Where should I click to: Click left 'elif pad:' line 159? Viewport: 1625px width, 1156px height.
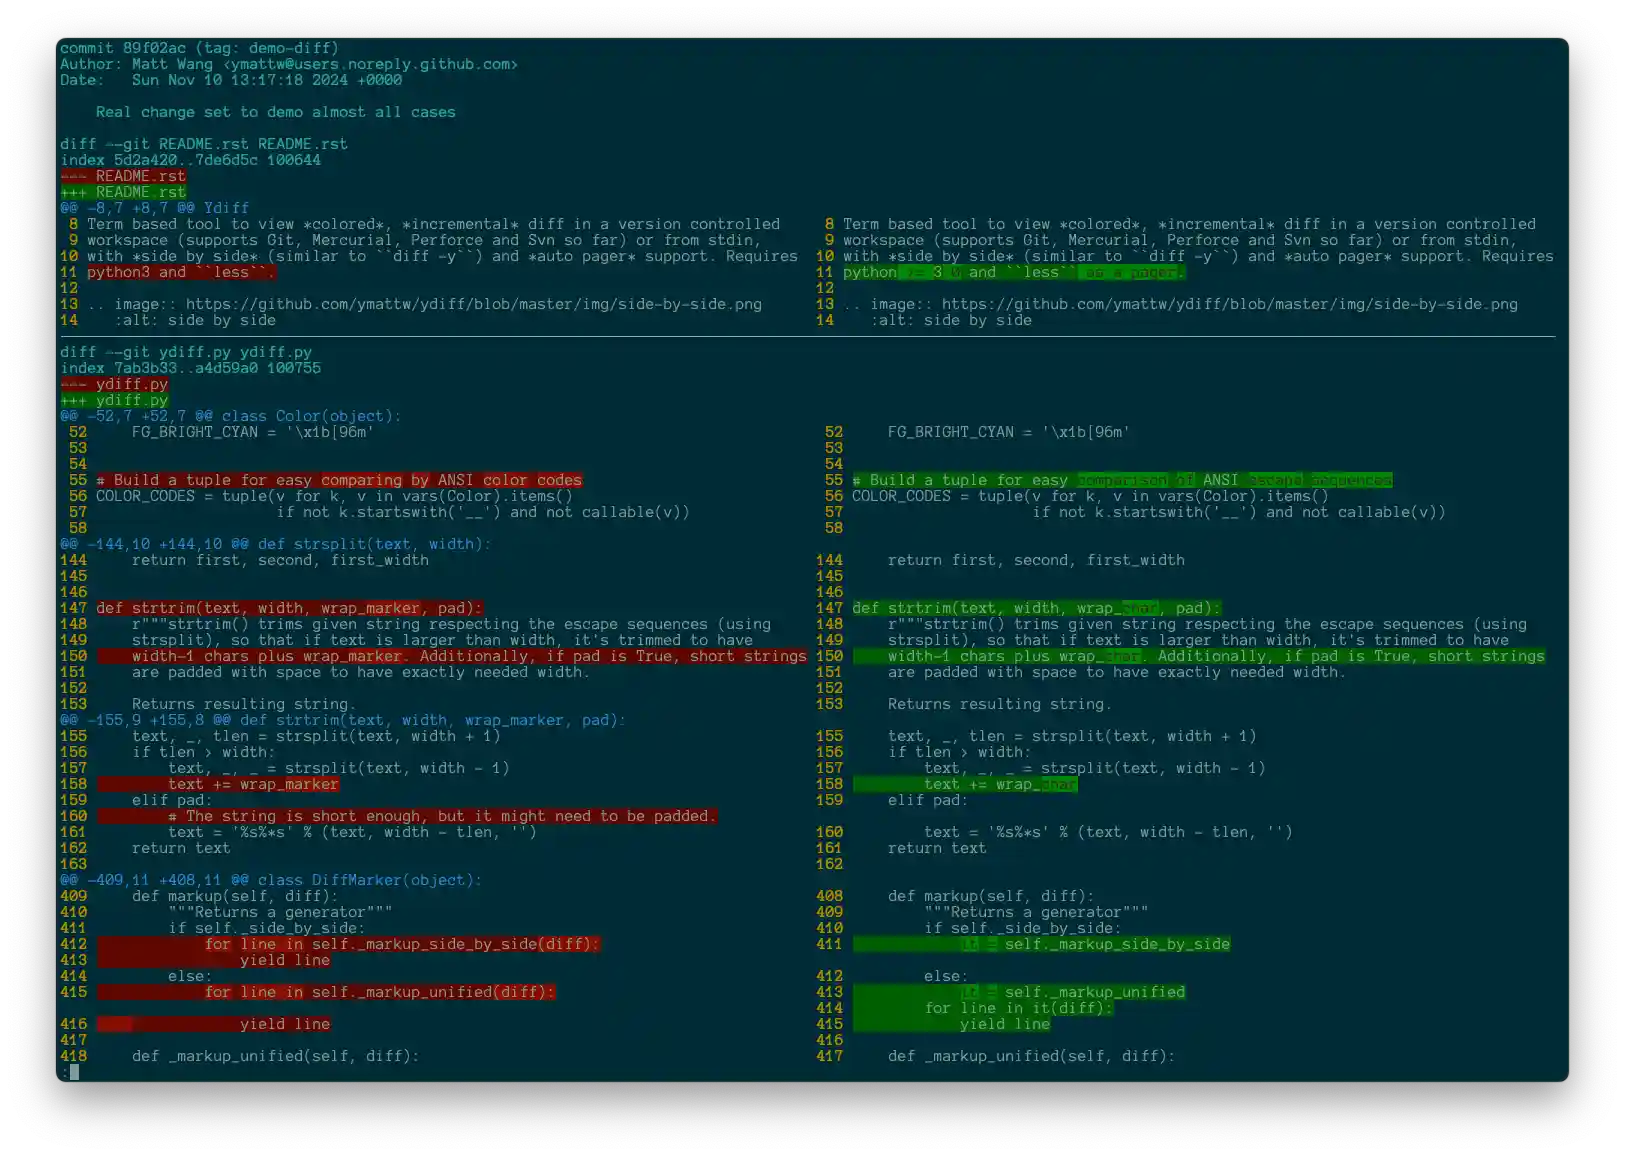point(172,800)
